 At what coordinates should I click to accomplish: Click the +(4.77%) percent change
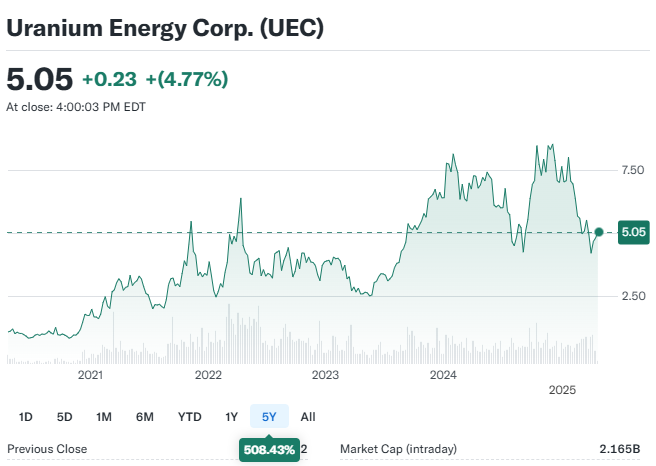point(188,78)
